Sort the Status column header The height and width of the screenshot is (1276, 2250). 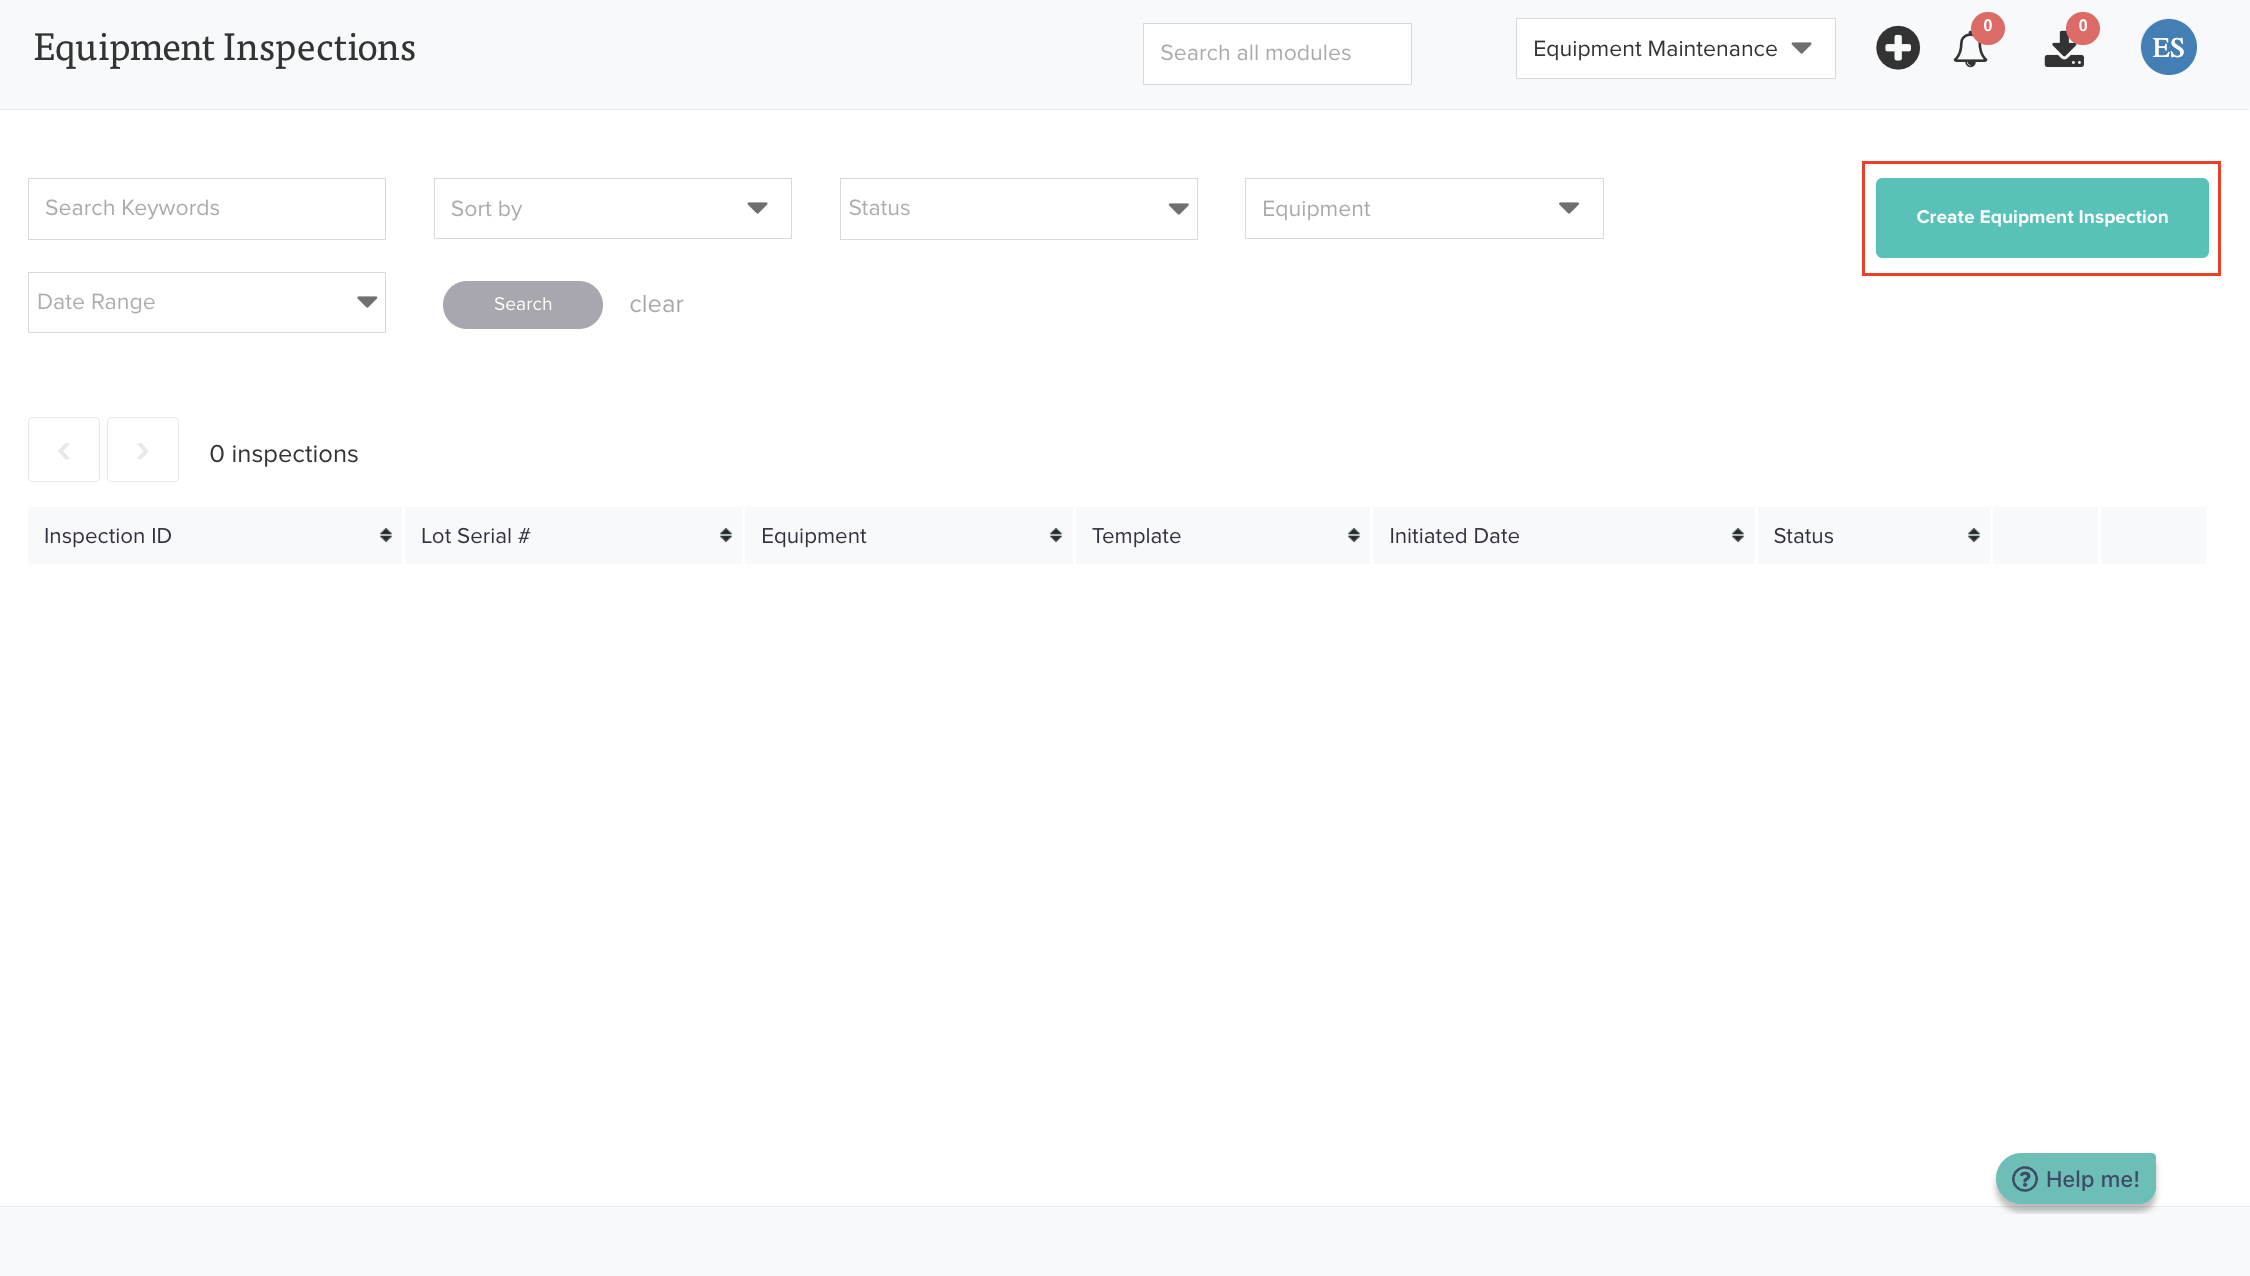1973,536
